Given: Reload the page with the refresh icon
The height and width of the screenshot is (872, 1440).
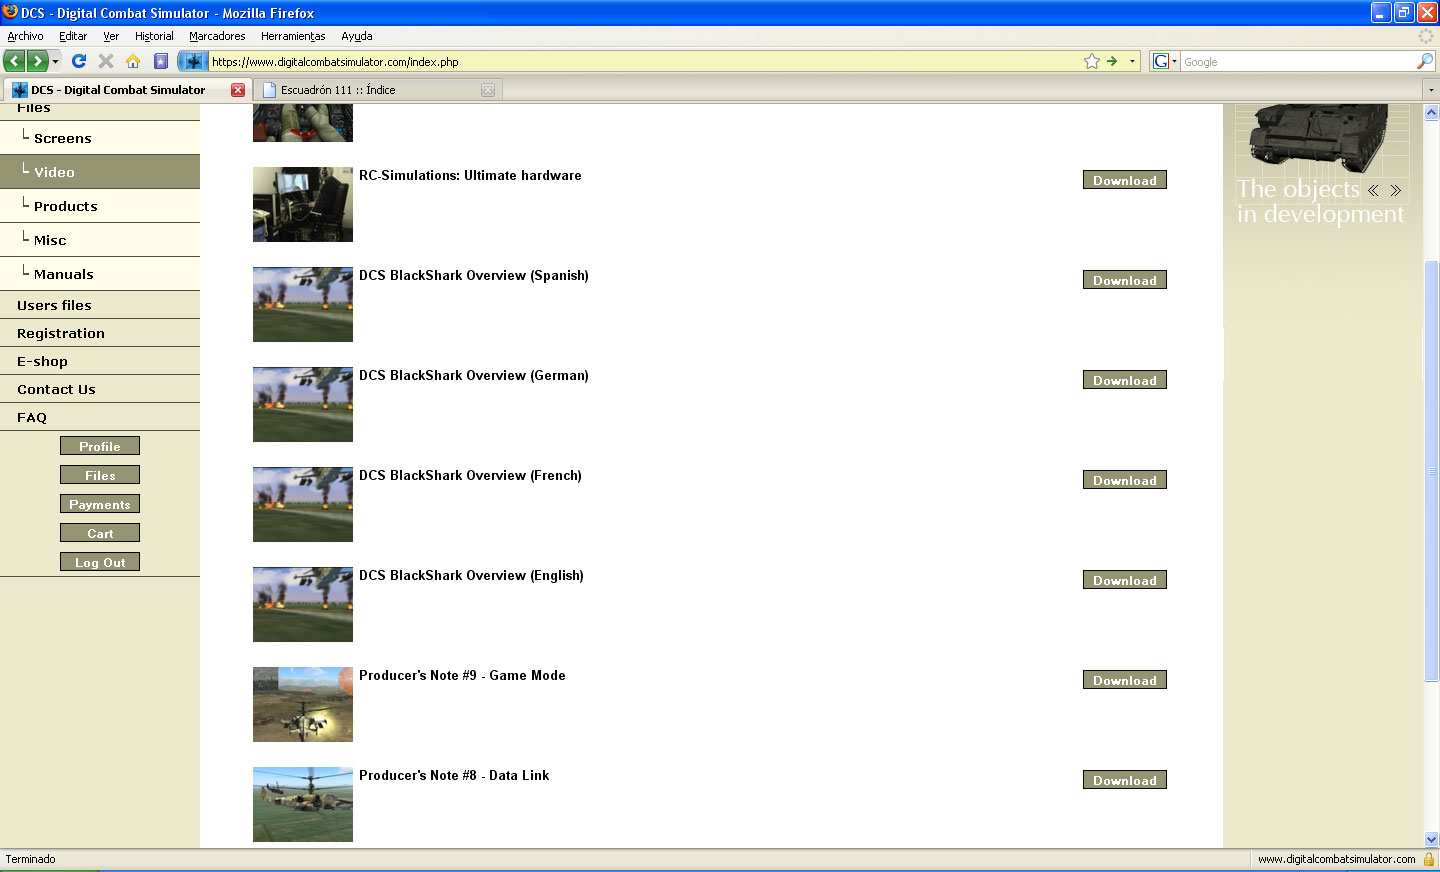Looking at the screenshot, I should point(79,61).
